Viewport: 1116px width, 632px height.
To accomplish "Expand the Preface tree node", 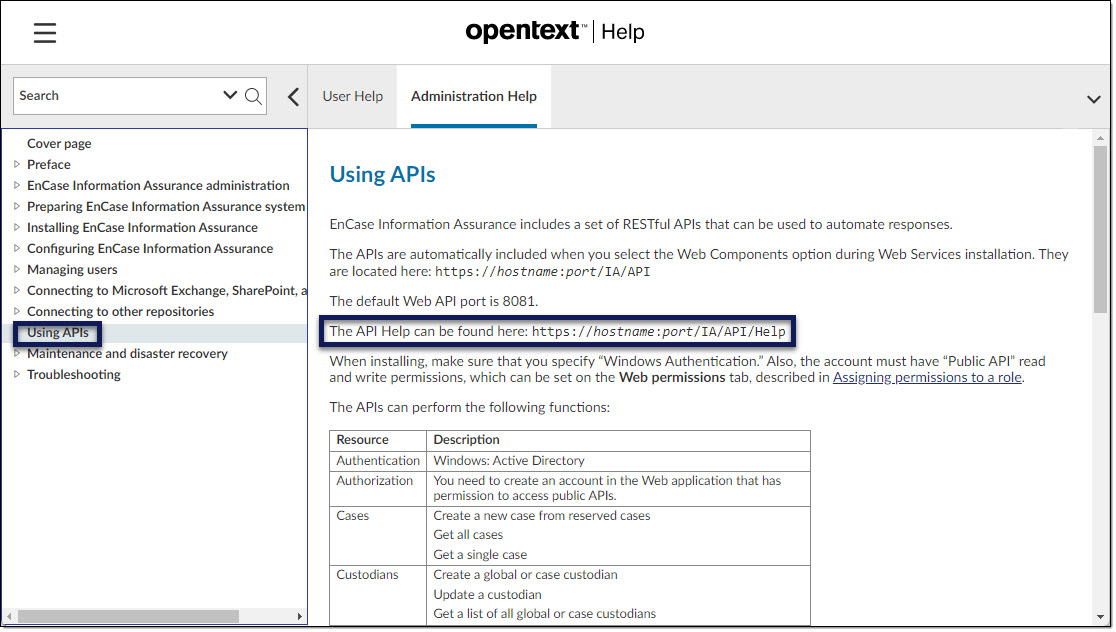I will (17, 164).
